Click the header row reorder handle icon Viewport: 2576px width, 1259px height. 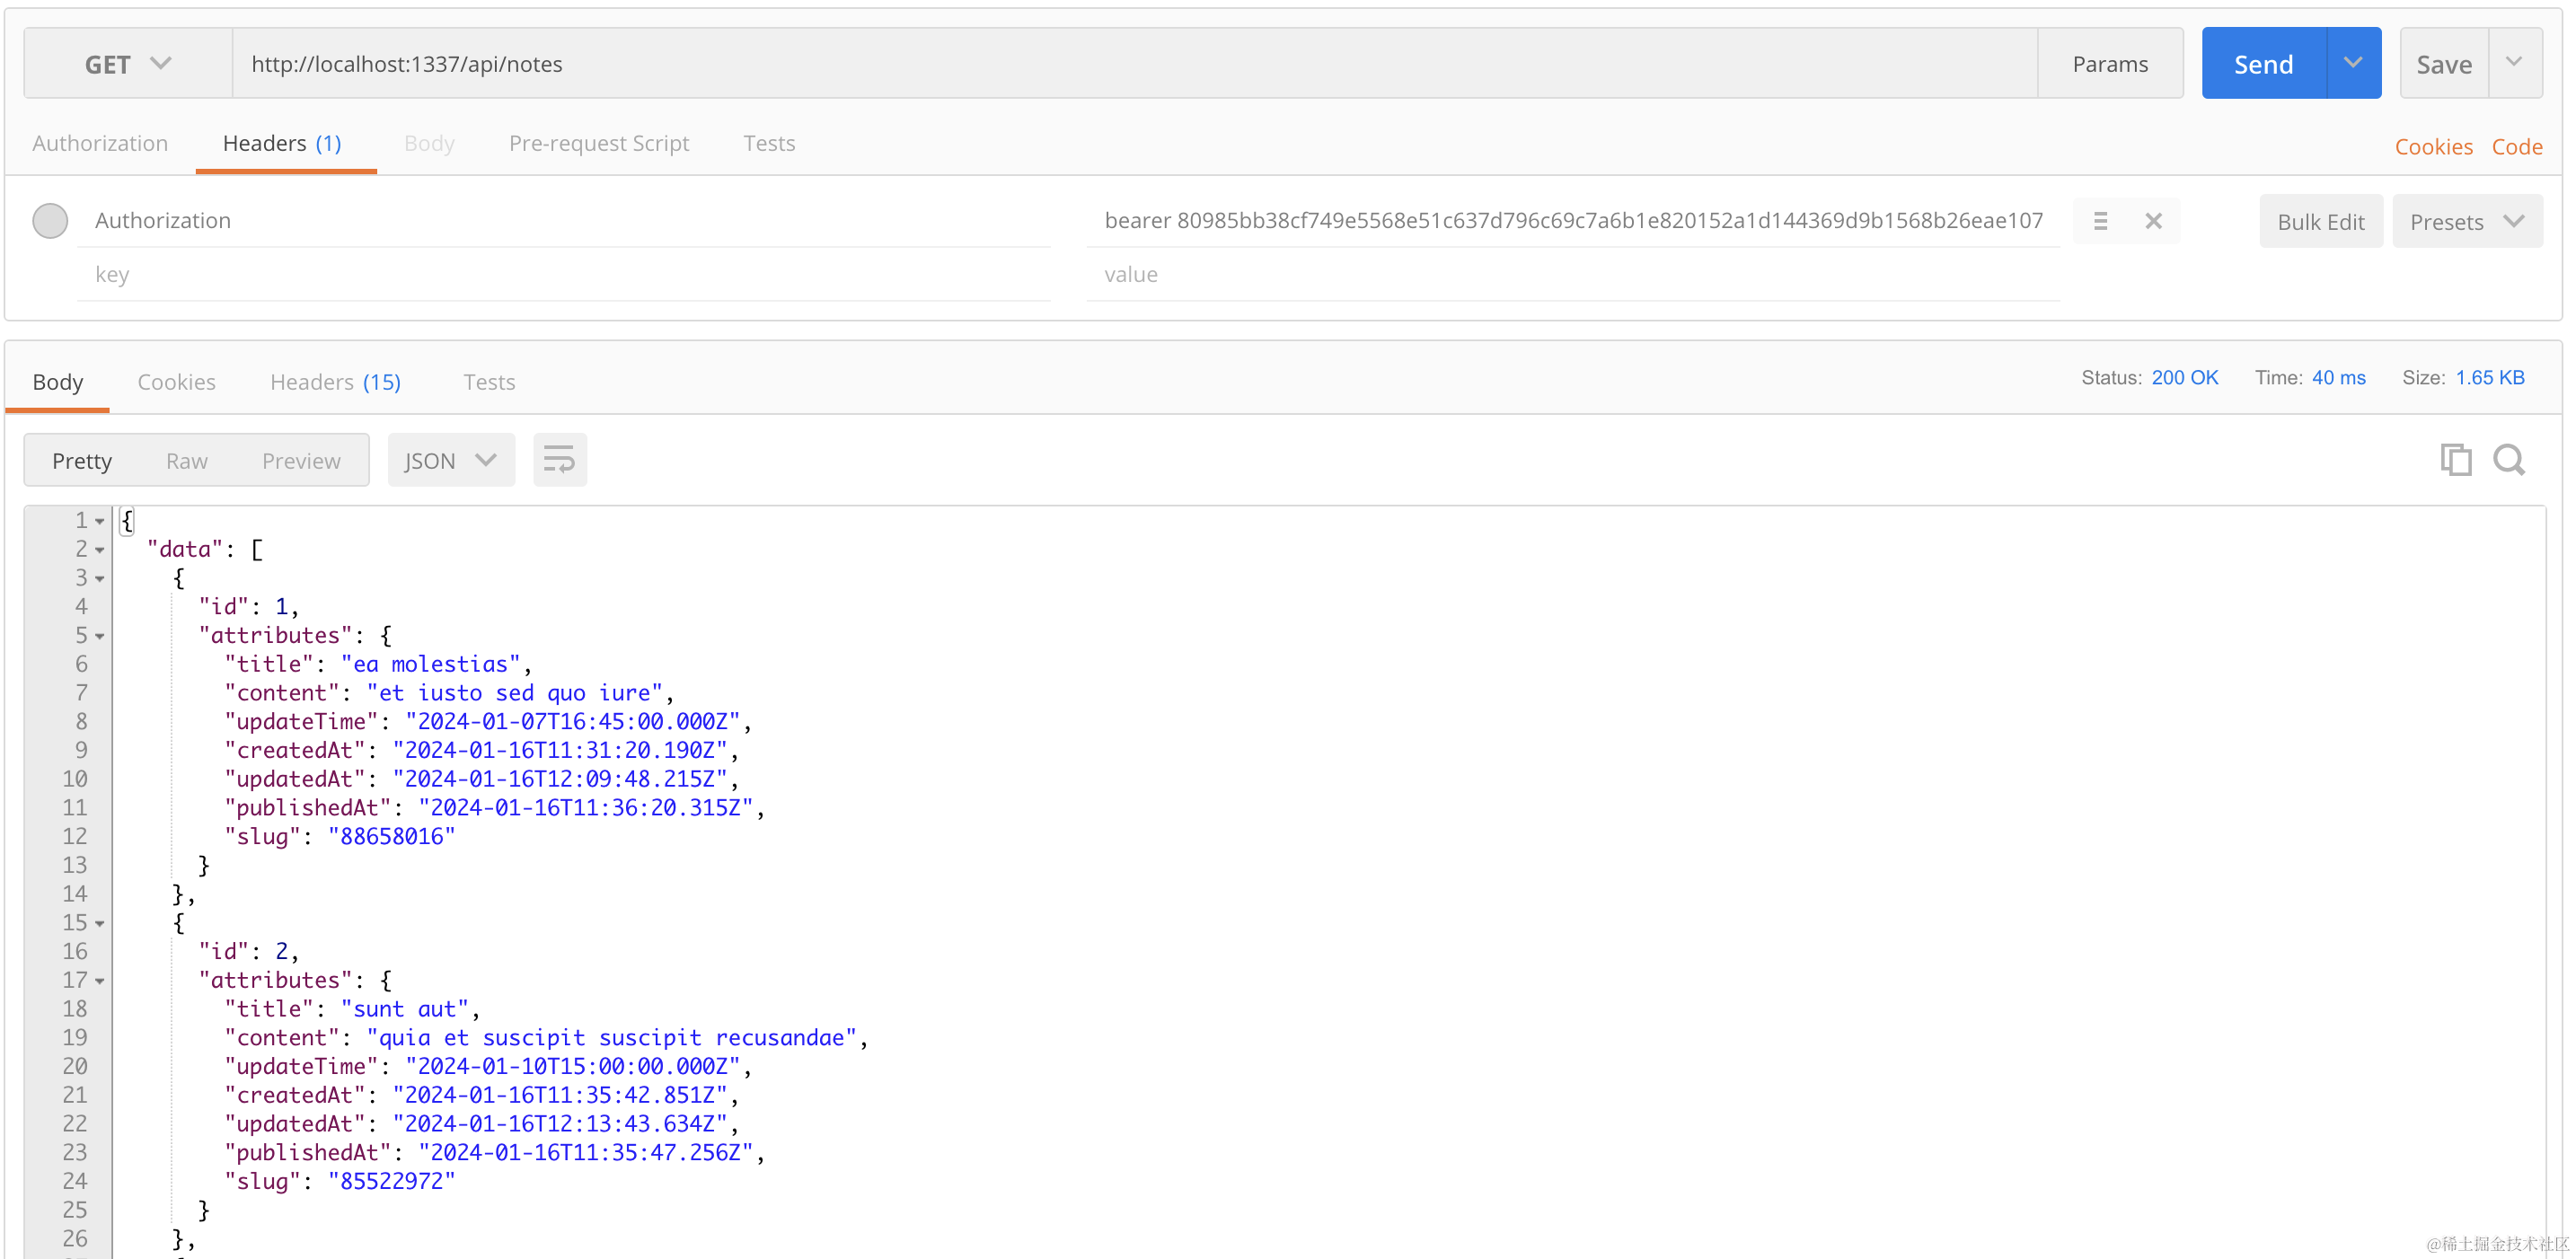click(x=2100, y=221)
